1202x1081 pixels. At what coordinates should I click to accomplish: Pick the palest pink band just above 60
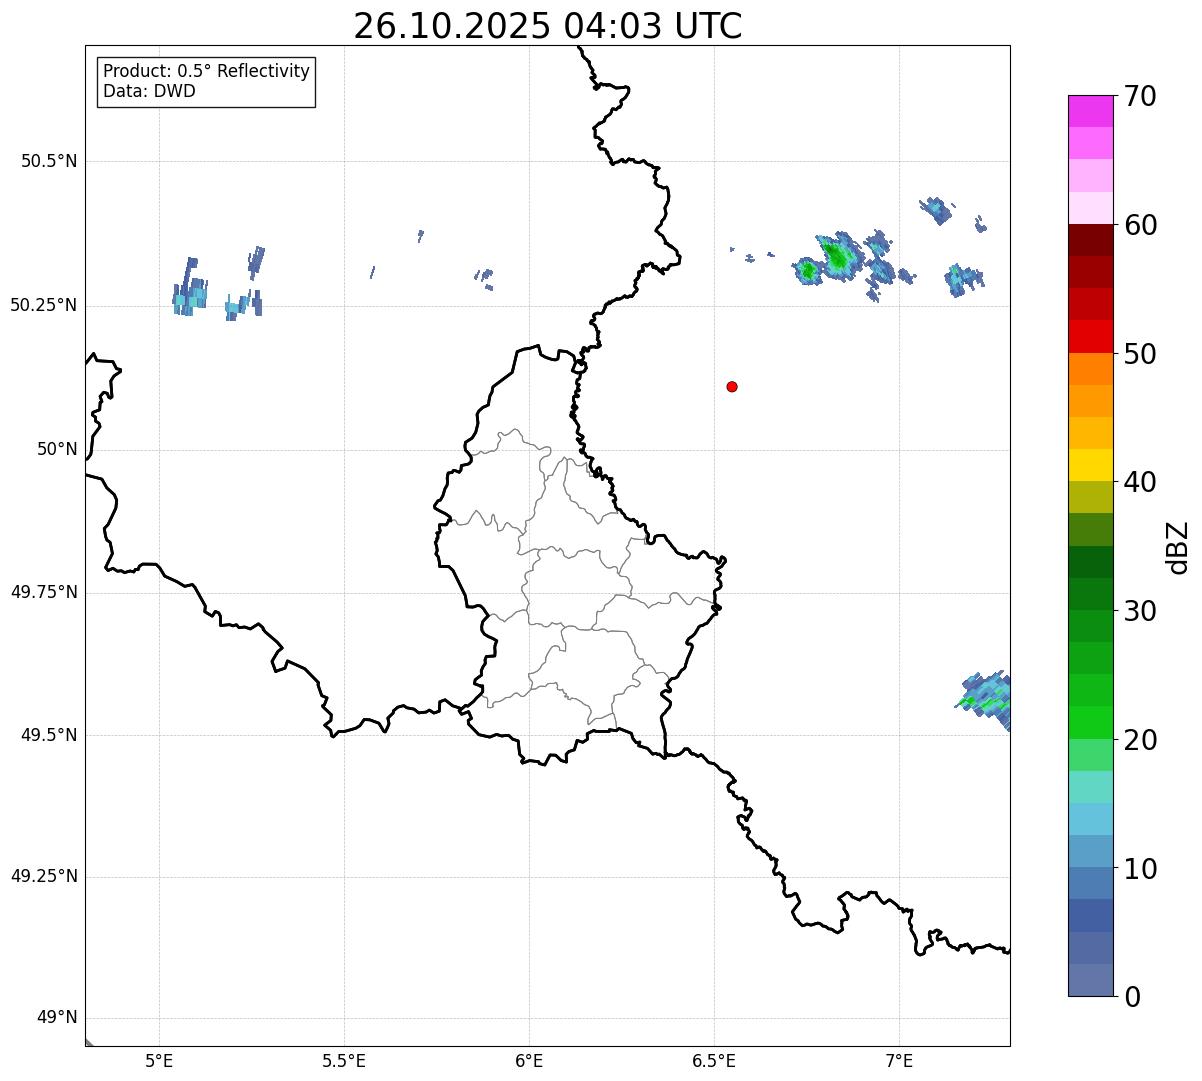1090,208
